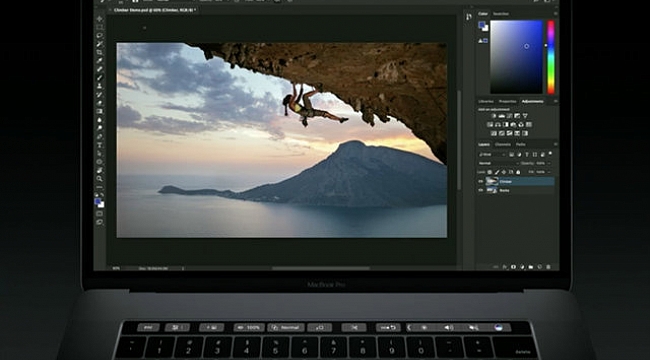Switch to the Properties tab
Screen dimensions: 650x360
[x=507, y=101]
